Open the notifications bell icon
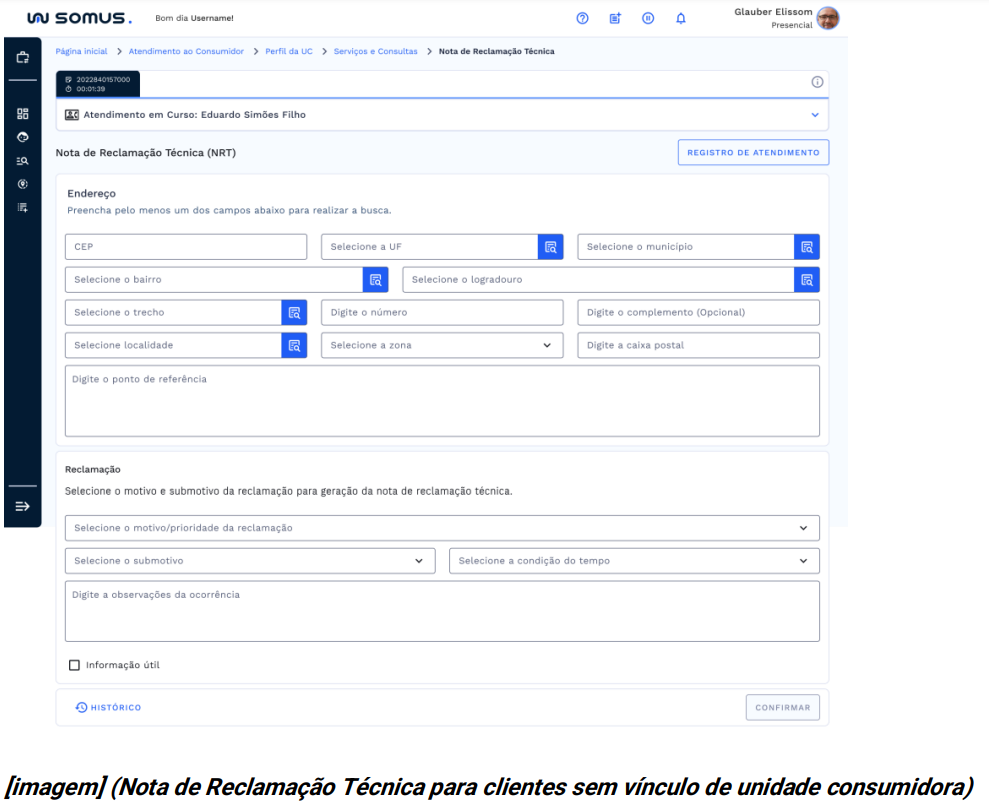The height and width of the screenshot is (810, 989). pos(681,18)
